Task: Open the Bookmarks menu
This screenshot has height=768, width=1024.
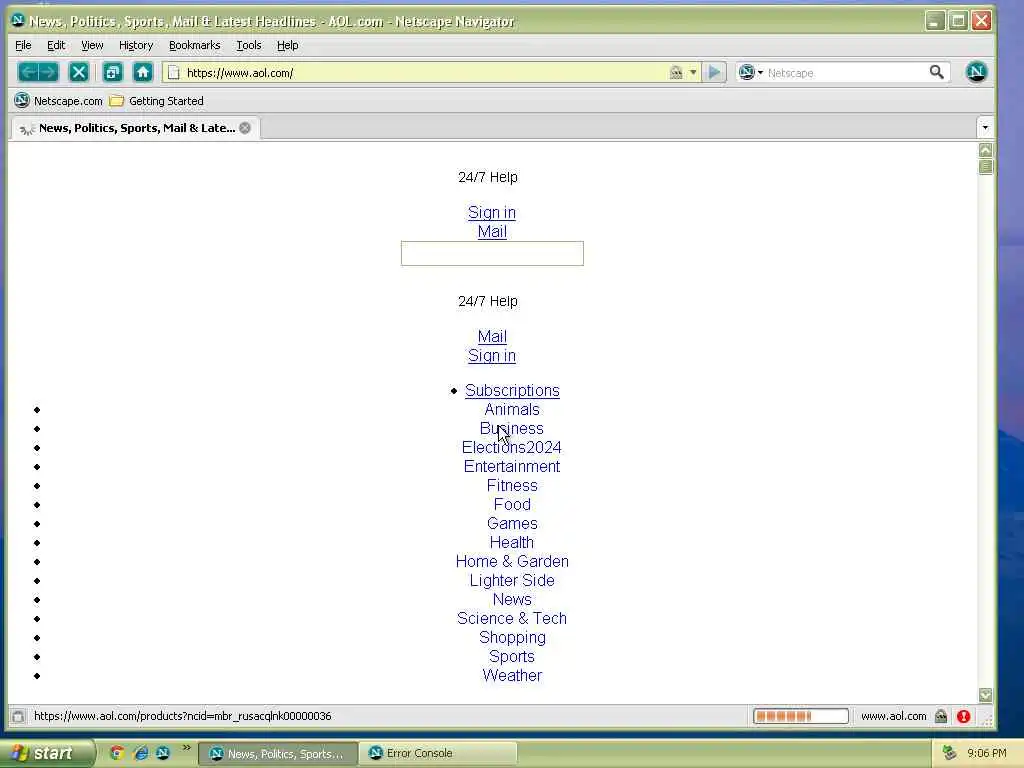Action: coord(195,45)
